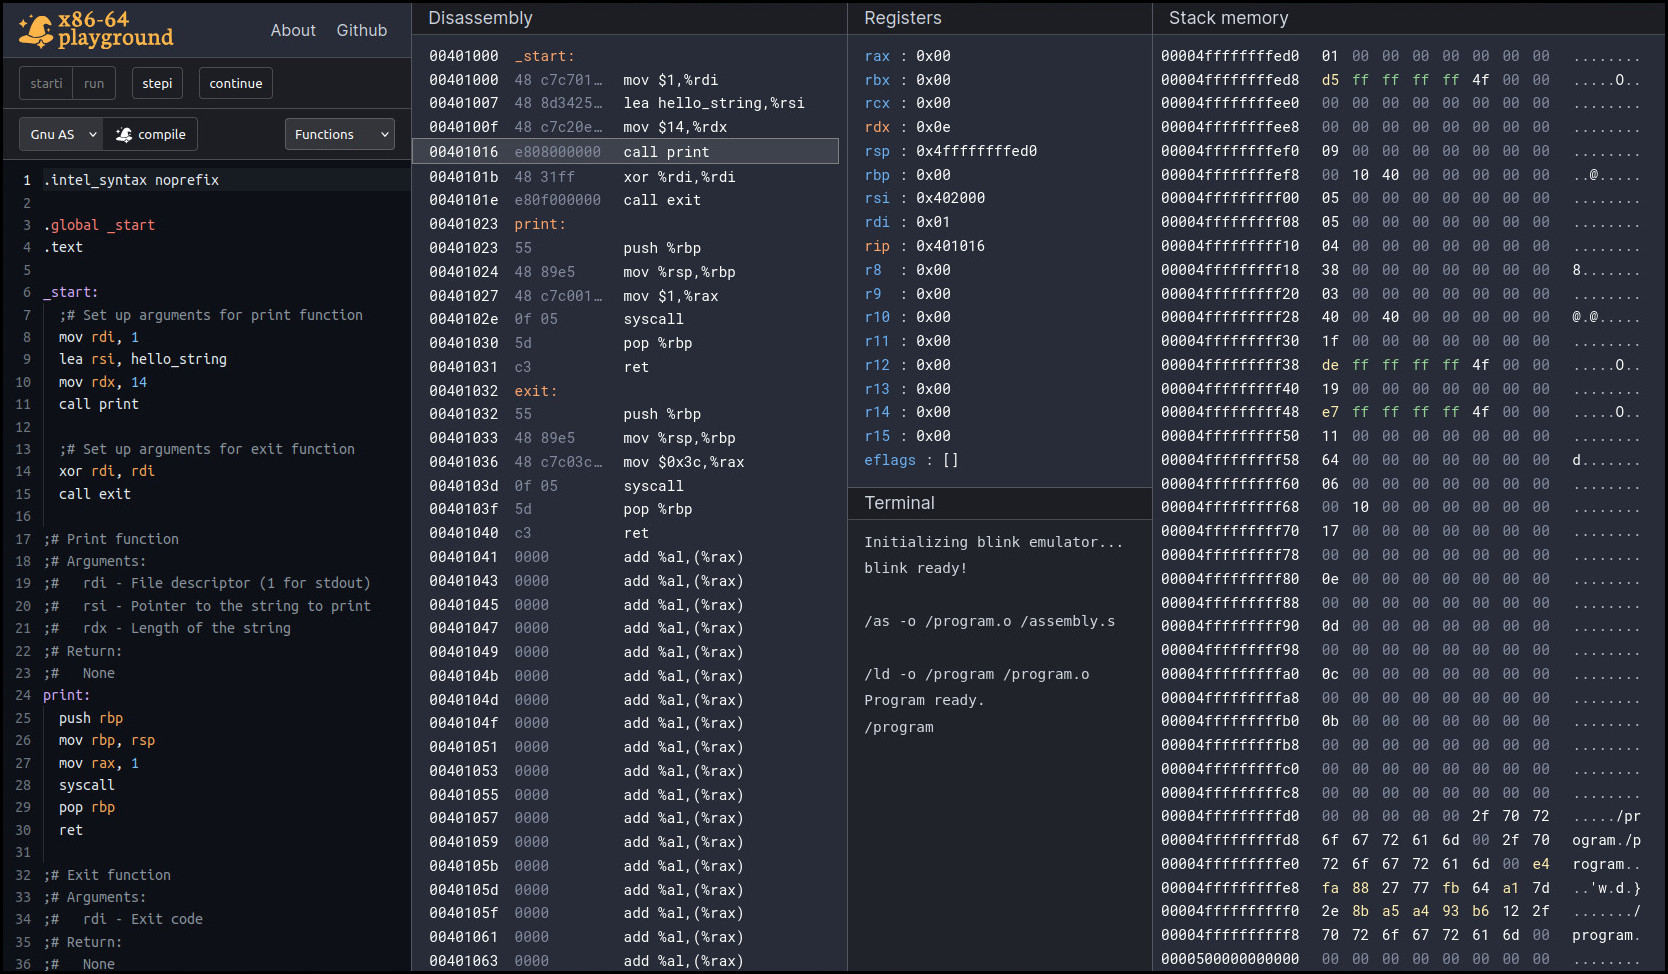Click the Terminal panel header

(1000, 503)
